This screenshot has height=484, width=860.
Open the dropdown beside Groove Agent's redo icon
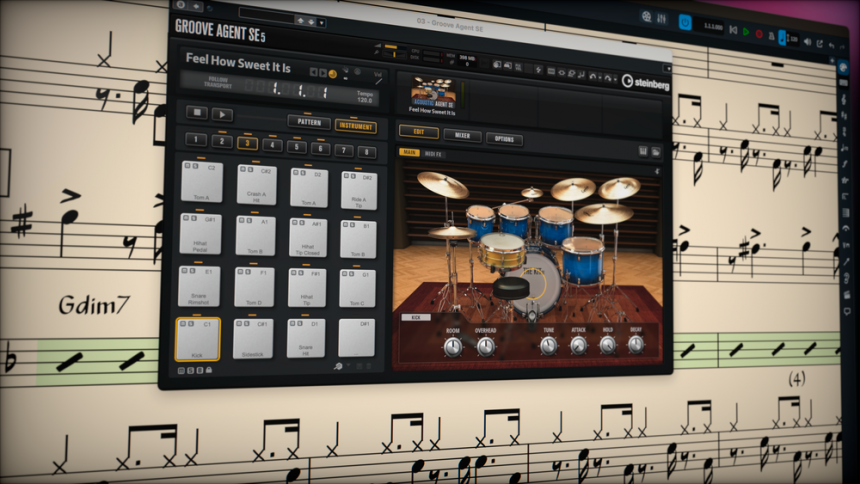click(x=614, y=80)
